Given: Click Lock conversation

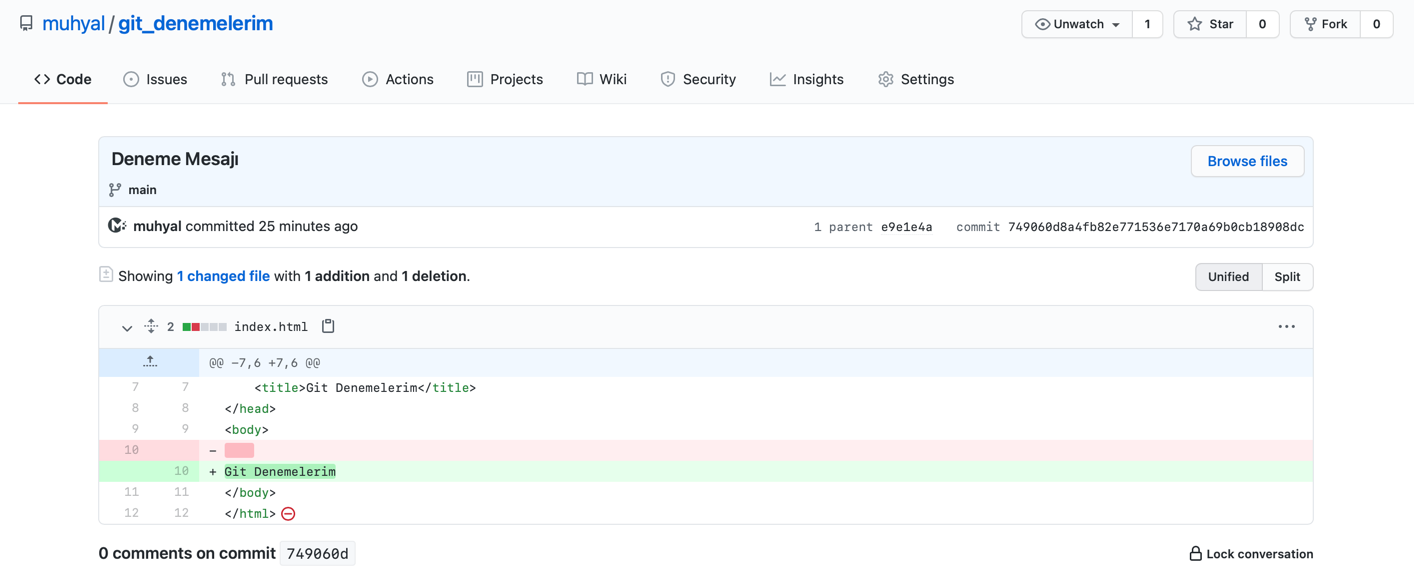Looking at the screenshot, I should click(1250, 554).
